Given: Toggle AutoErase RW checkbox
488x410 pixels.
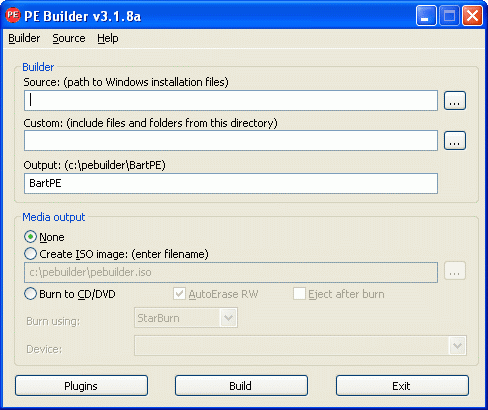Looking at the screenshot, I should [179, 294].
